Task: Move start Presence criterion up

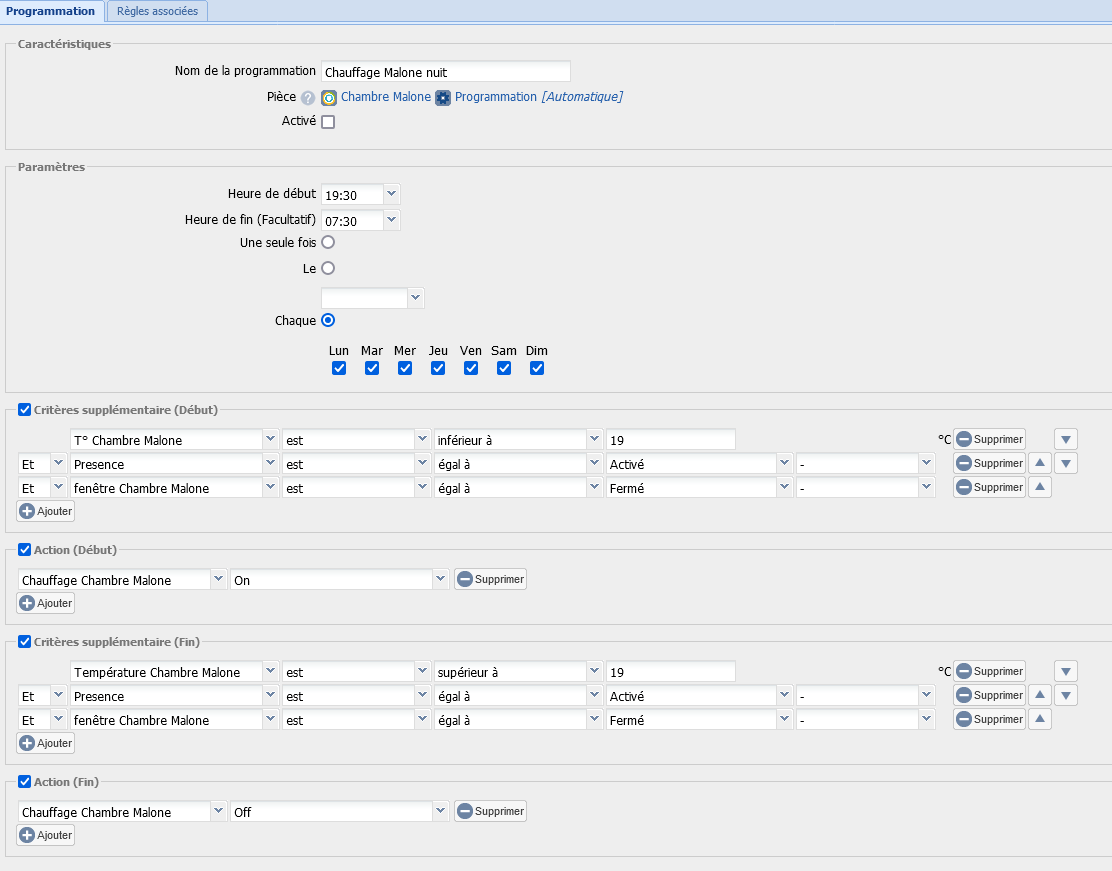Action: point(1040,463)
